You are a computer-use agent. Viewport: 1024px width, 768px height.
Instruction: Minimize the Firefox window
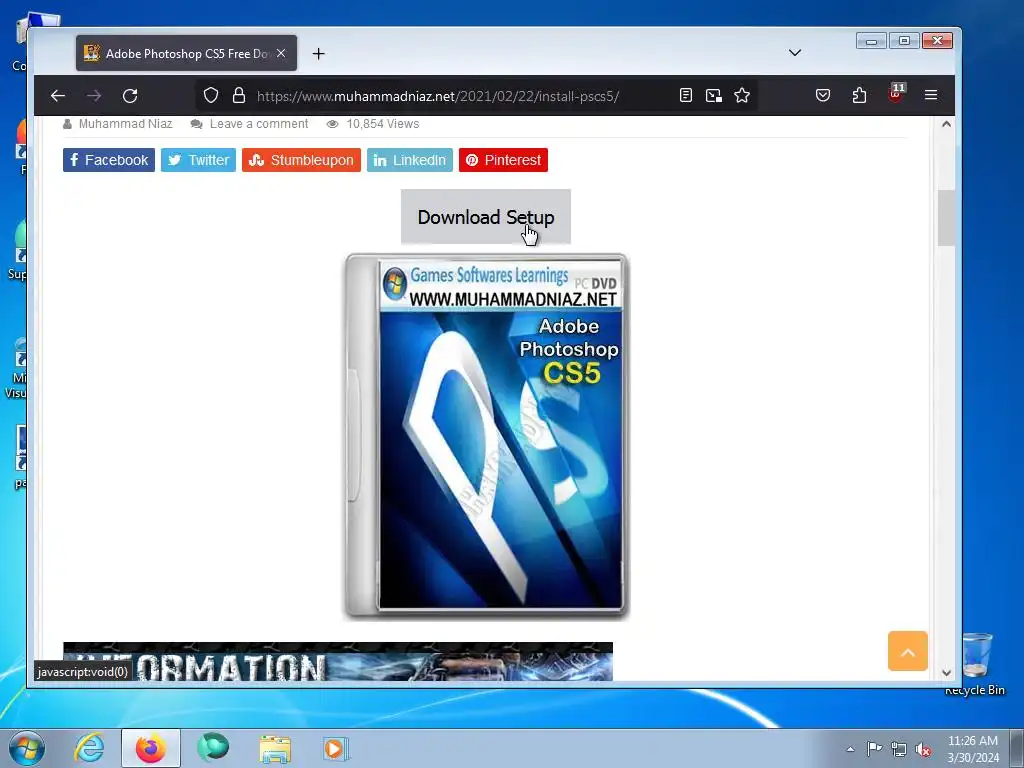[x=871, y=41]
